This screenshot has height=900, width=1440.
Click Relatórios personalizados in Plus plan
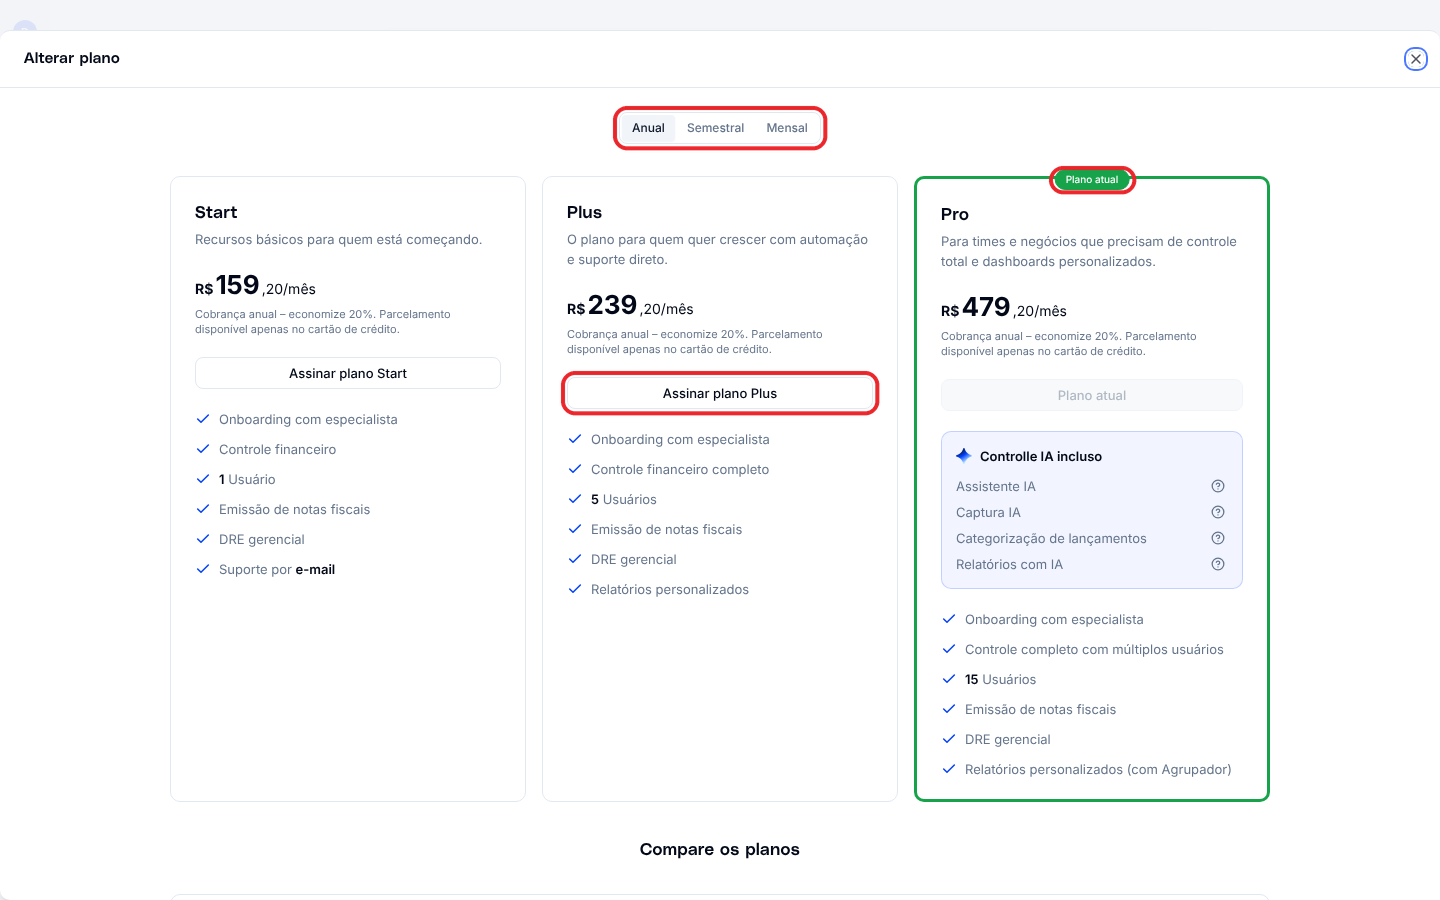[670, 589]
